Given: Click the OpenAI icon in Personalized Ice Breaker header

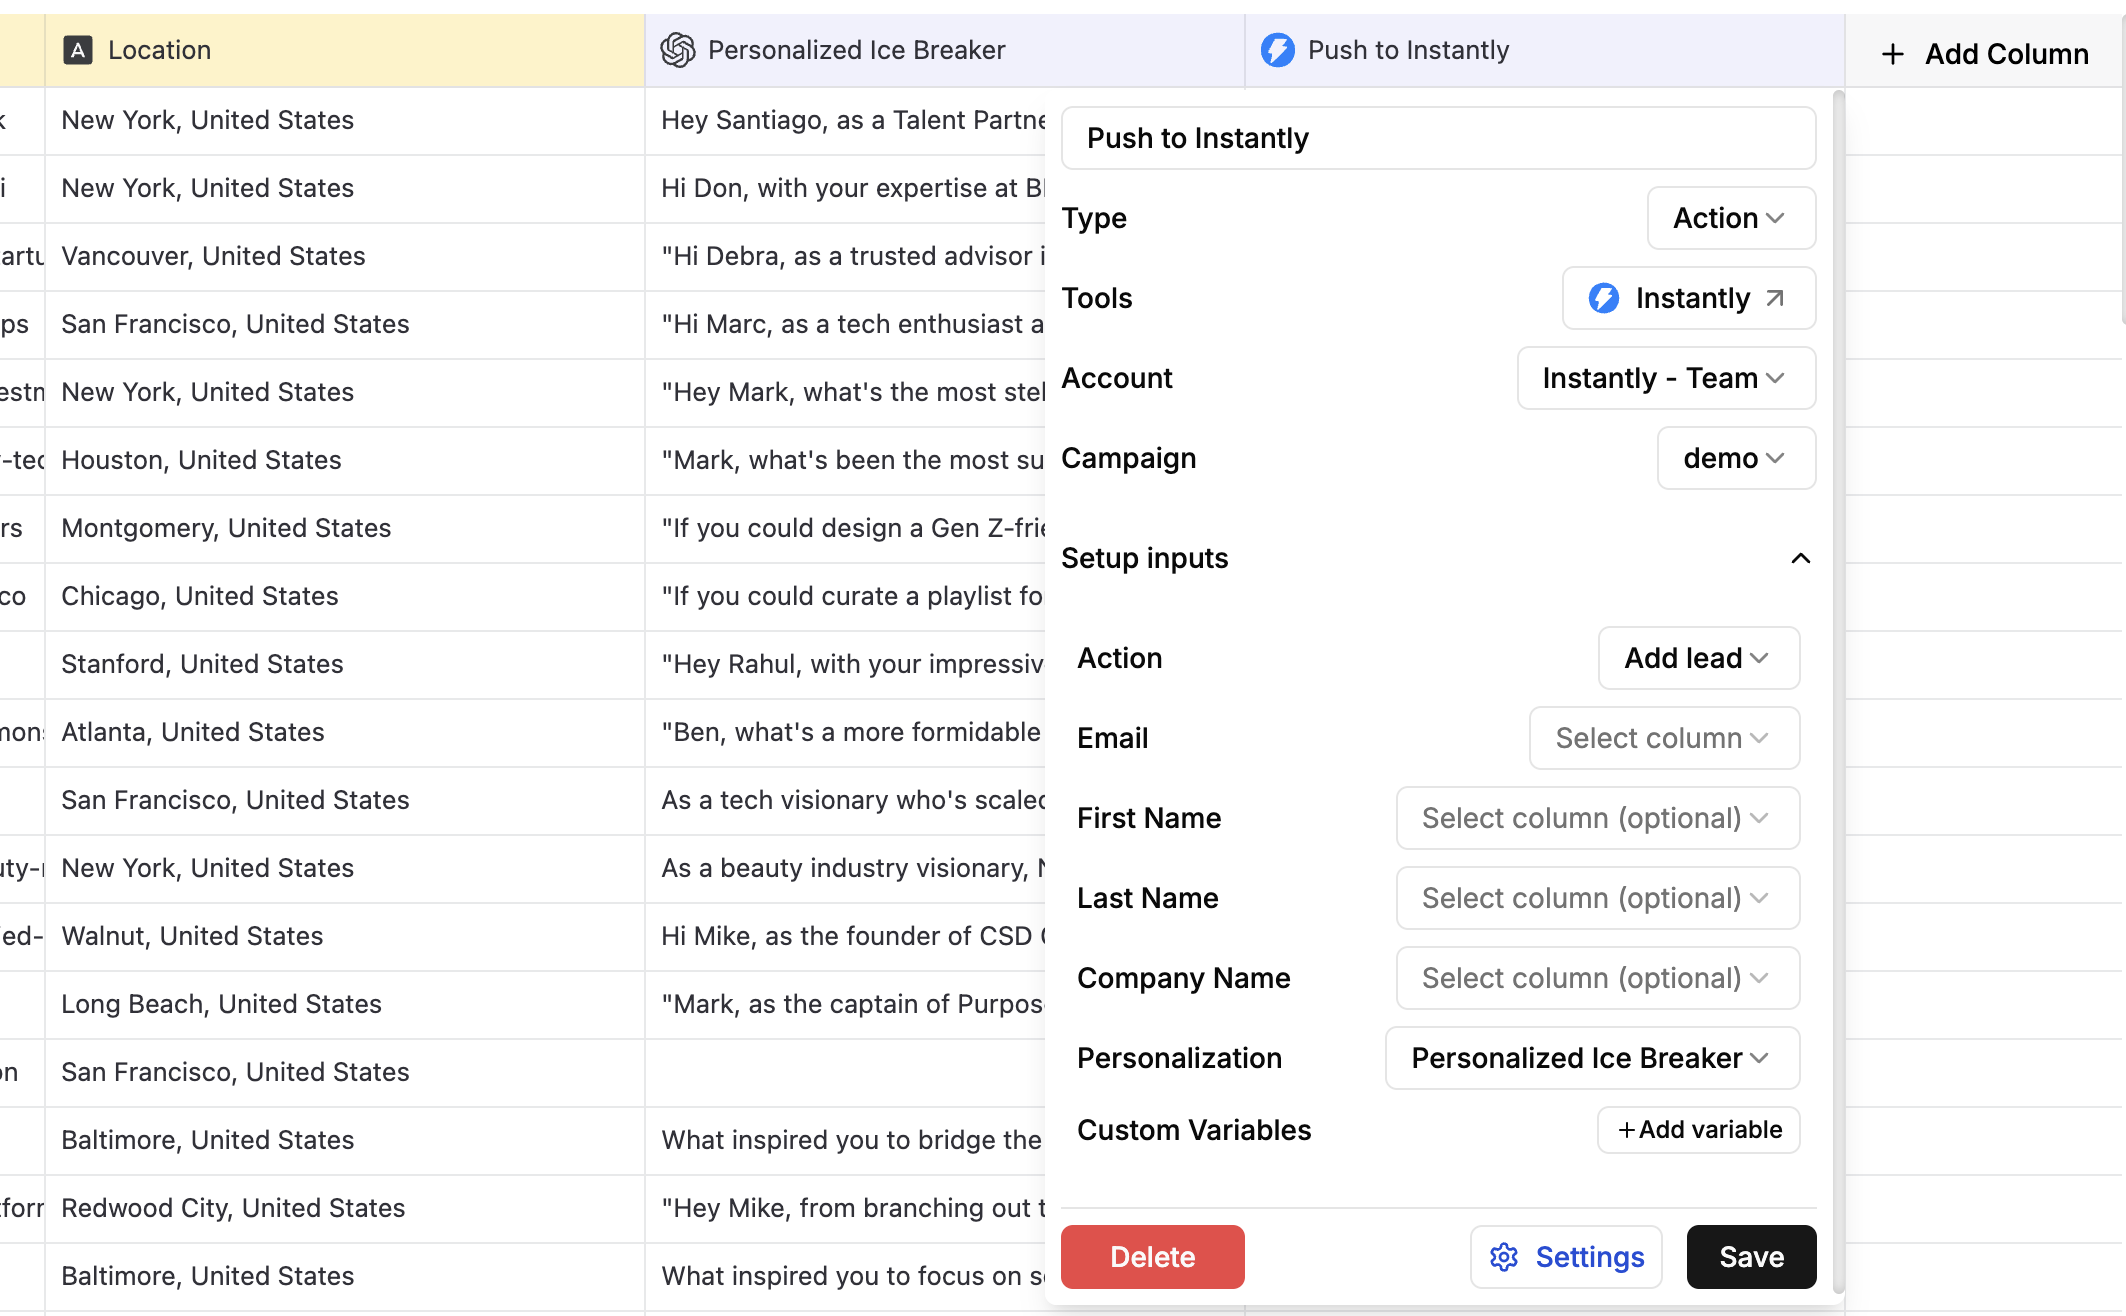Looking at the screenshot, I should (x=678, y=50).
